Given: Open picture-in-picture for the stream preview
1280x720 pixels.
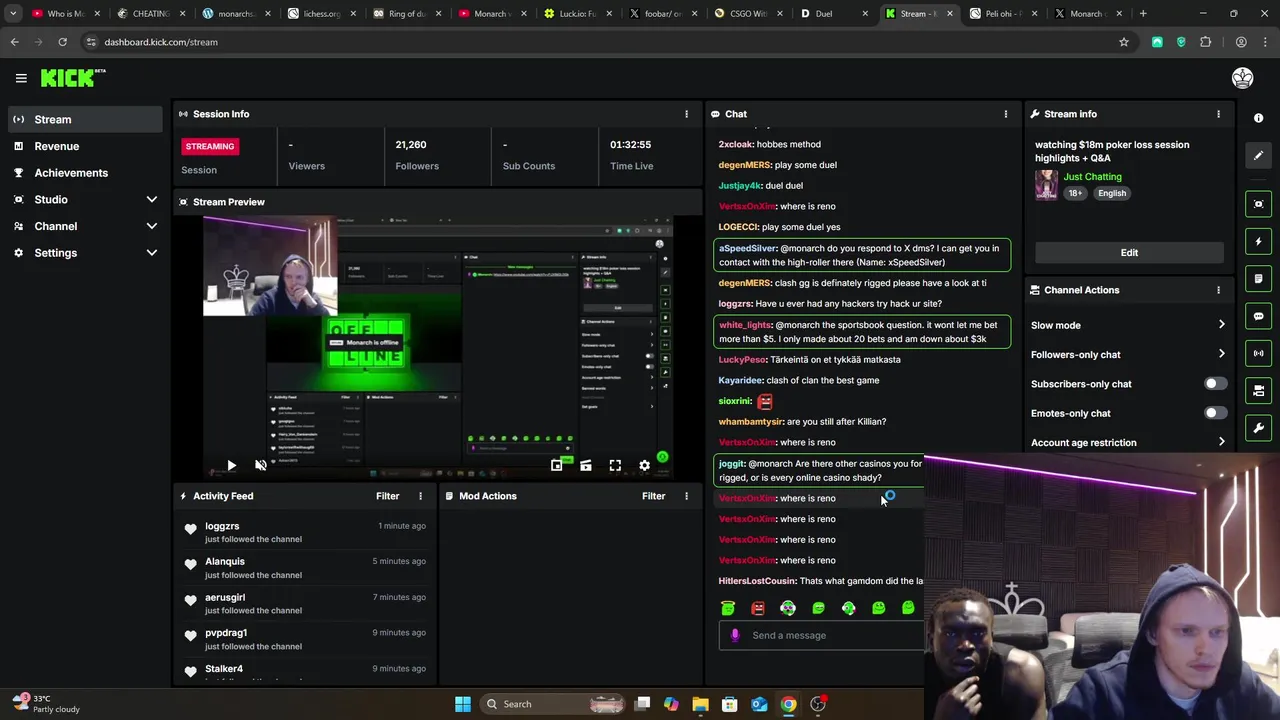Looking at the screenshot, I should point(556,465).
